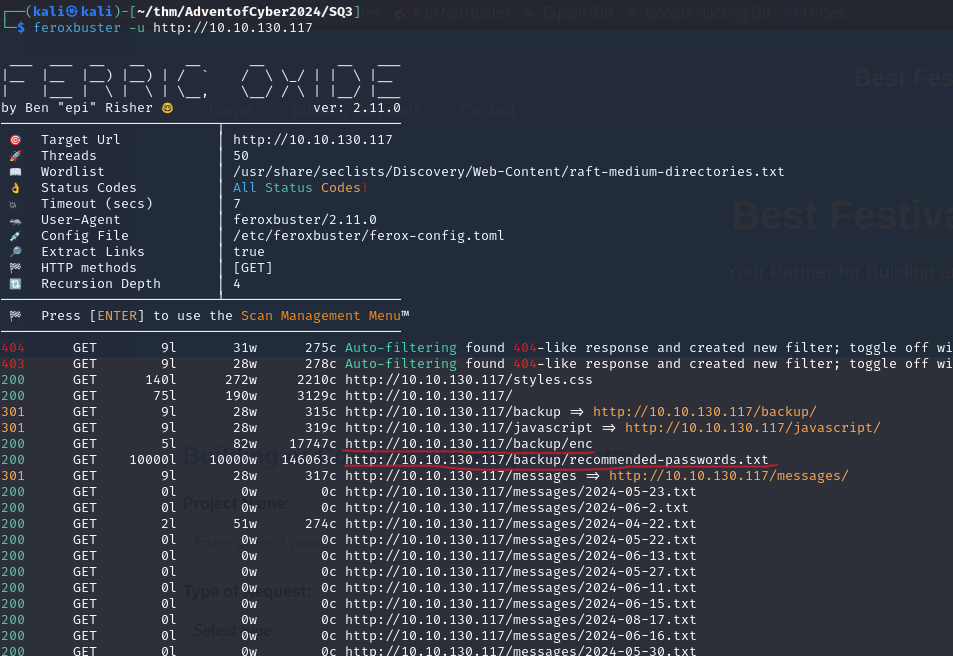This screenshot has width=953, height=656.
Task: Click faint Home nav item in background page
Action: (x=230, y=110)
